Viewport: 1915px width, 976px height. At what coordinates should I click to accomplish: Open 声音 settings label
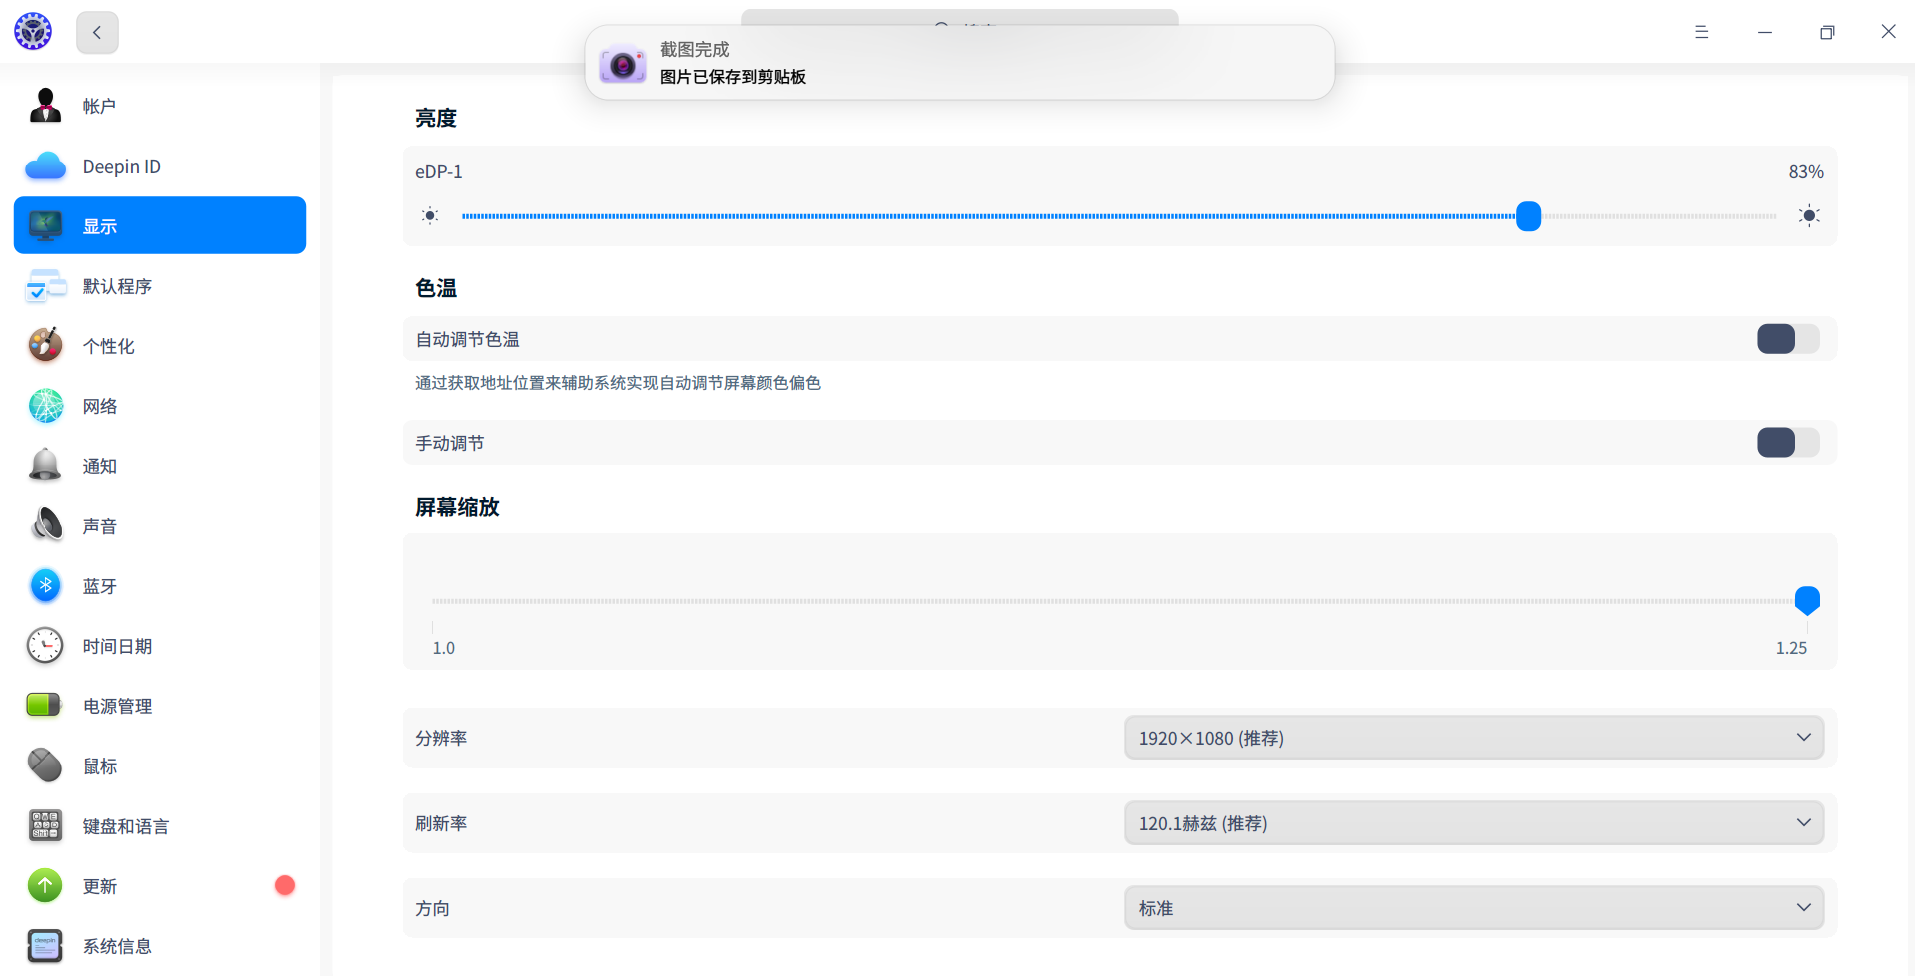pyautogui.click(x=100, y=526)
